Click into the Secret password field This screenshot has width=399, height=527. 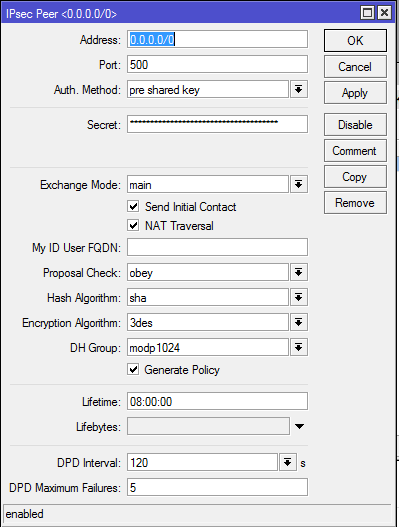(x=217, y=124)
